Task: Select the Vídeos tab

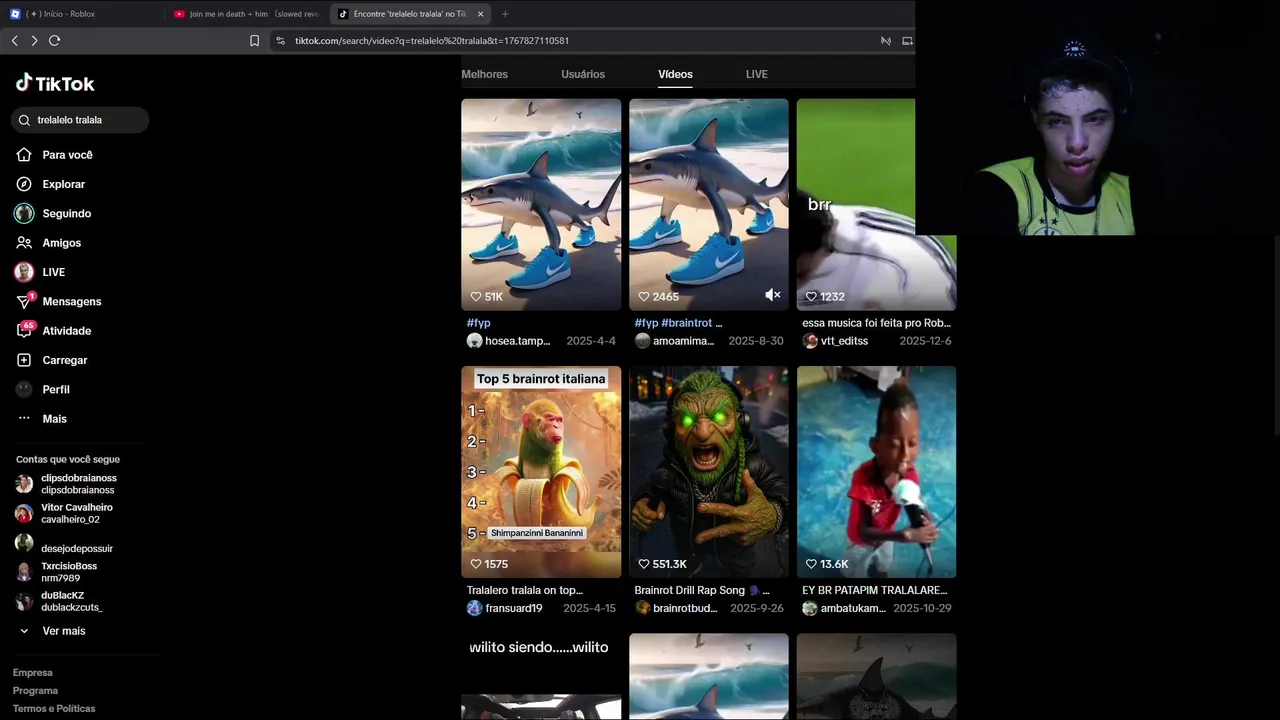Action: 675,74
